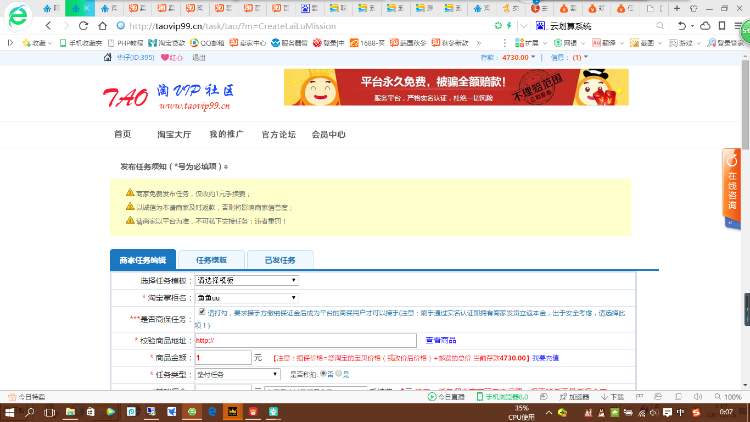Click the home icon in site top bar
This screenshot has height=422, width=750.
tap(108, 57)
